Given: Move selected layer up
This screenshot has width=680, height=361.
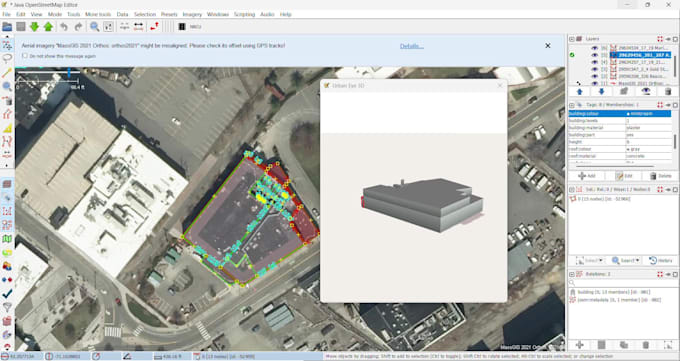Looking at the screenshot, I should click(579, 91).
